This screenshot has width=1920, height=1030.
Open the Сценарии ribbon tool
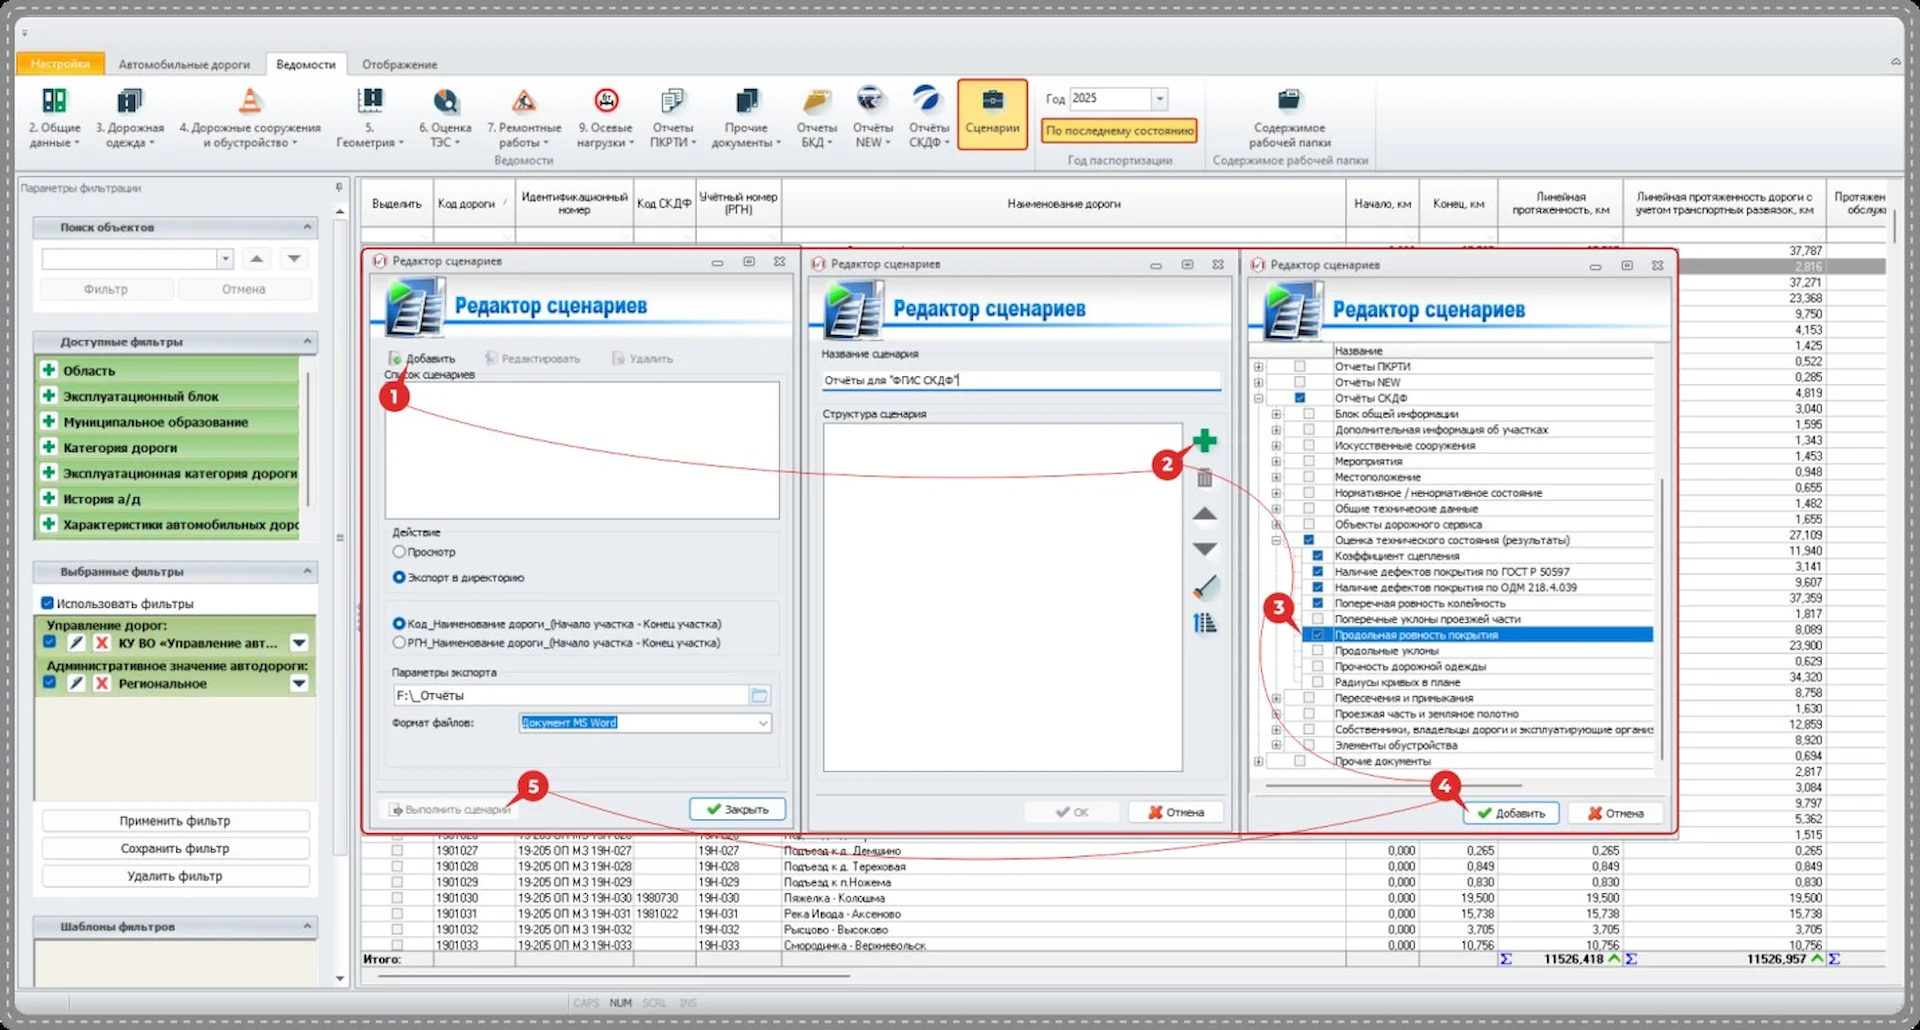pos(991,114)
